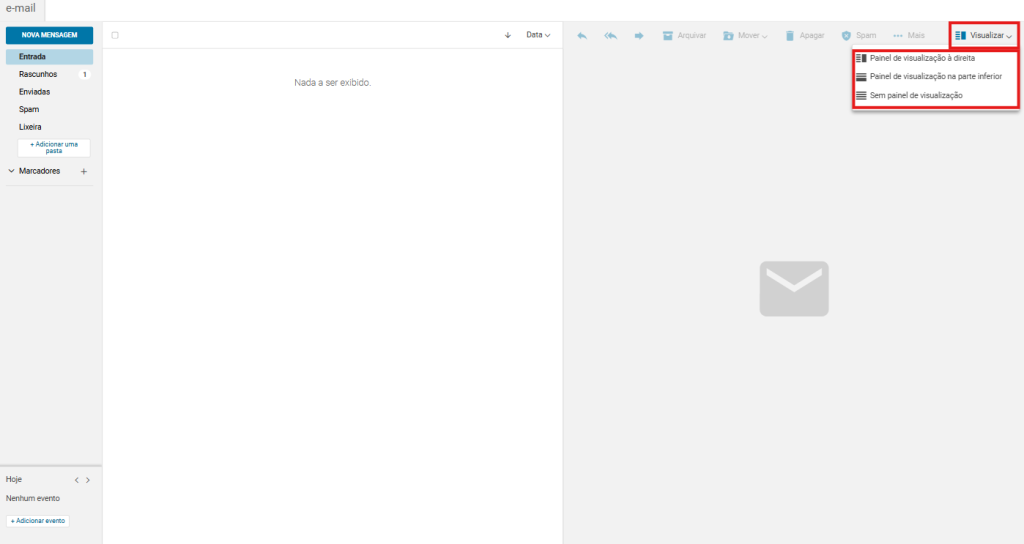Tick the select-all messages checkbox

(115, 35)
